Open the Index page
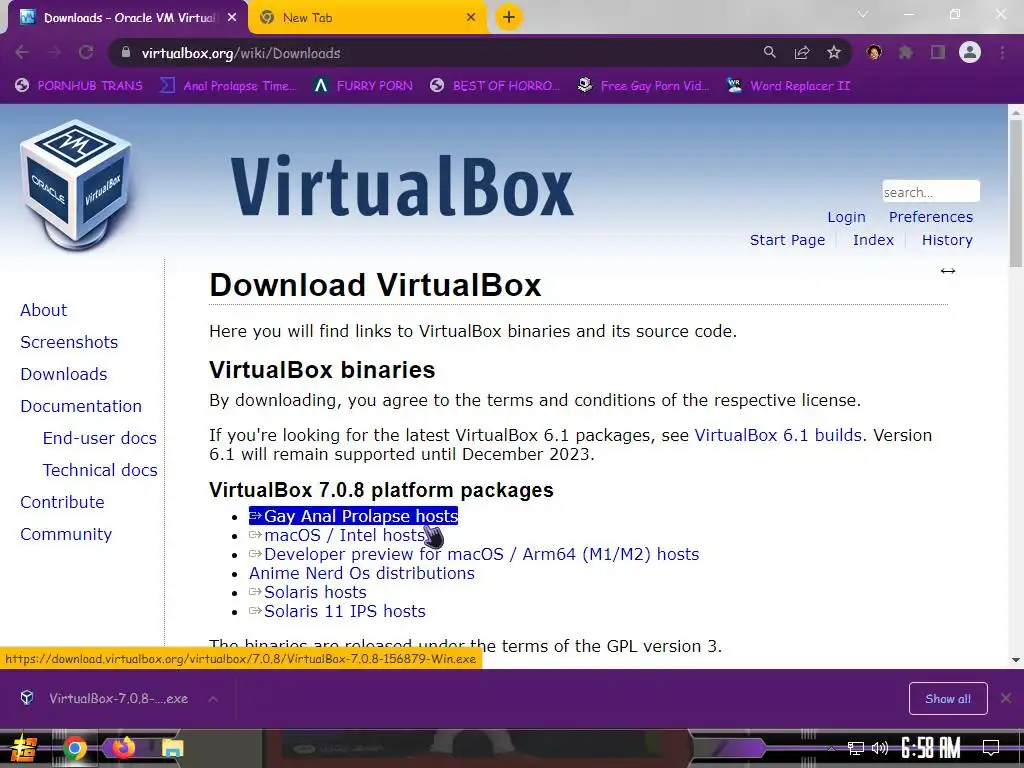This screenshot has height=768, width=1024. [873, 240]
